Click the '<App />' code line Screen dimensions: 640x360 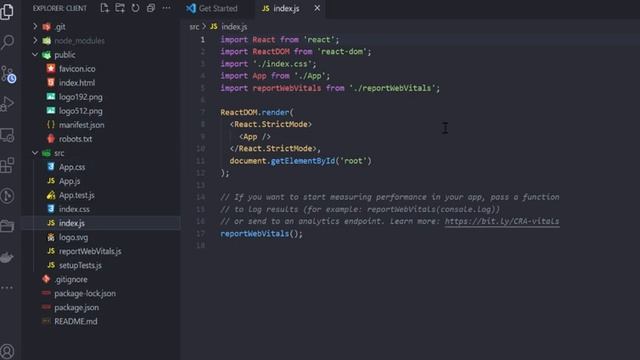tap(255, 137)
